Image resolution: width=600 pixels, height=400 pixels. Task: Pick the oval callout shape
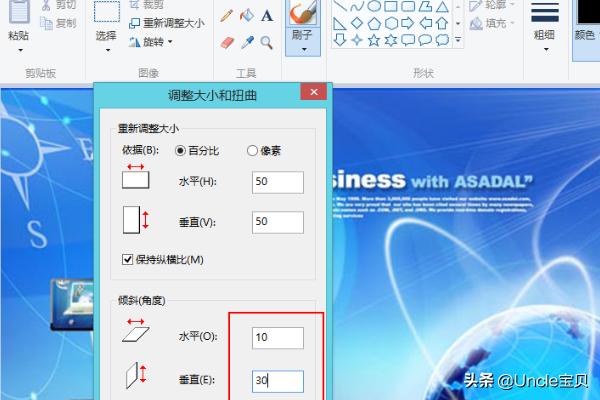click(425, 40)
